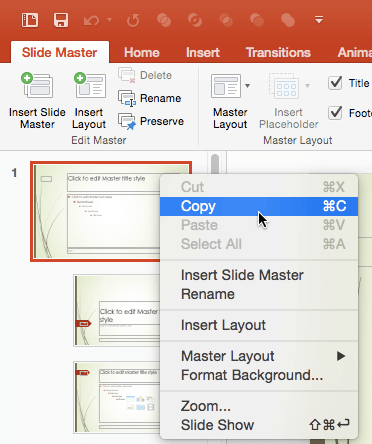The width and height of the screenshot is (372, 444).
Task: Toggle the Title checkbox
Action: [x=335, y=83]
